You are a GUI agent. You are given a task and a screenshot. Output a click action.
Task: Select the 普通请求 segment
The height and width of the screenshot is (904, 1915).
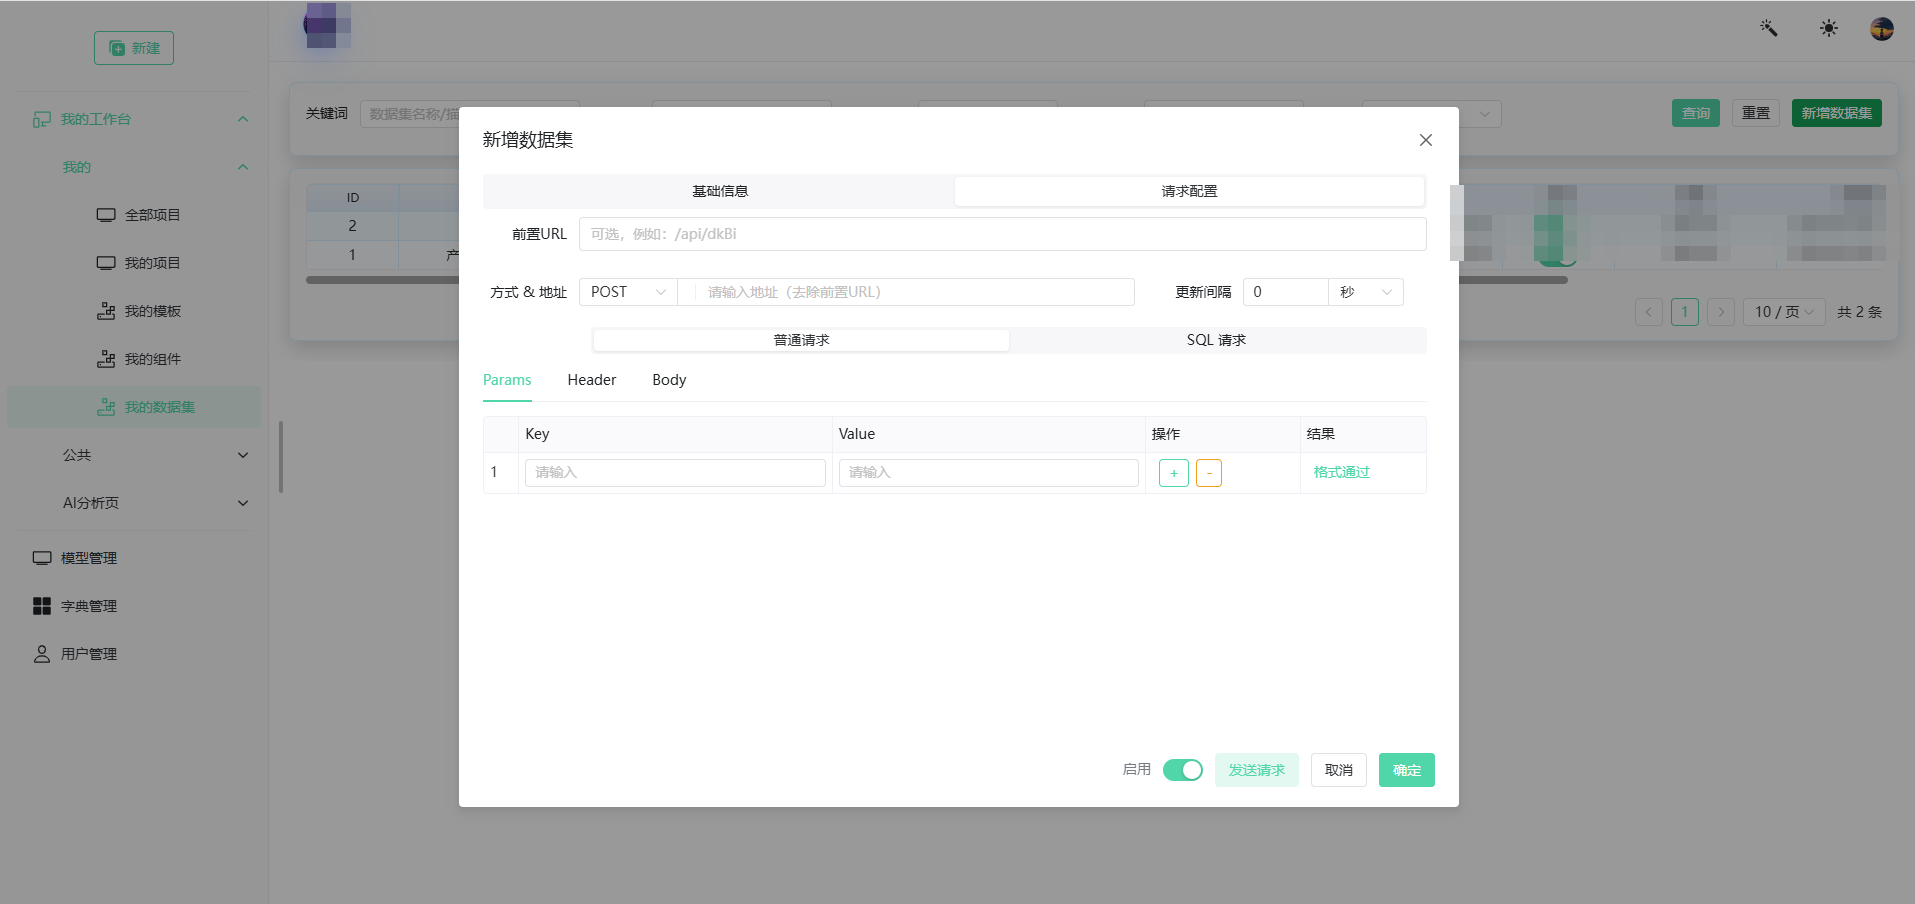point(801,340)
